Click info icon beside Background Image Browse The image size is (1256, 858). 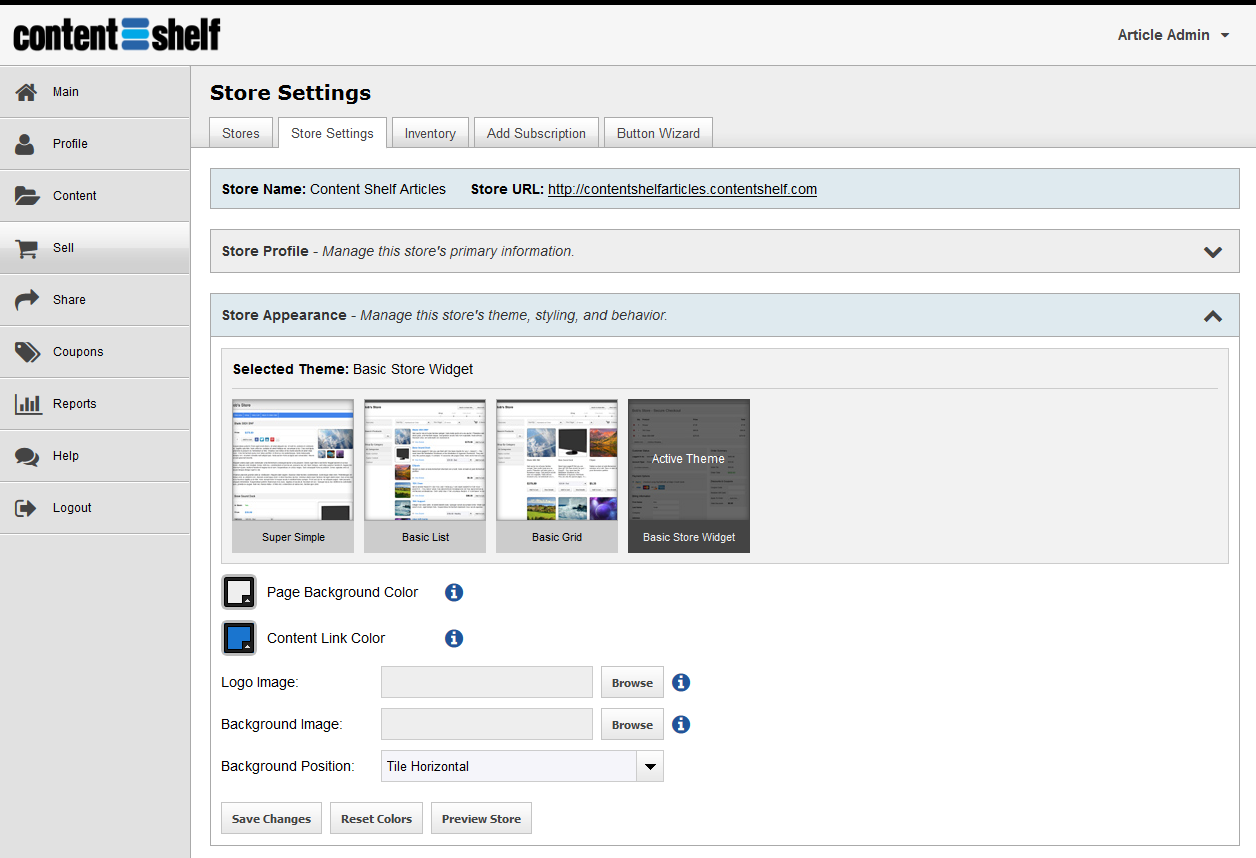(x=681, y=725)
